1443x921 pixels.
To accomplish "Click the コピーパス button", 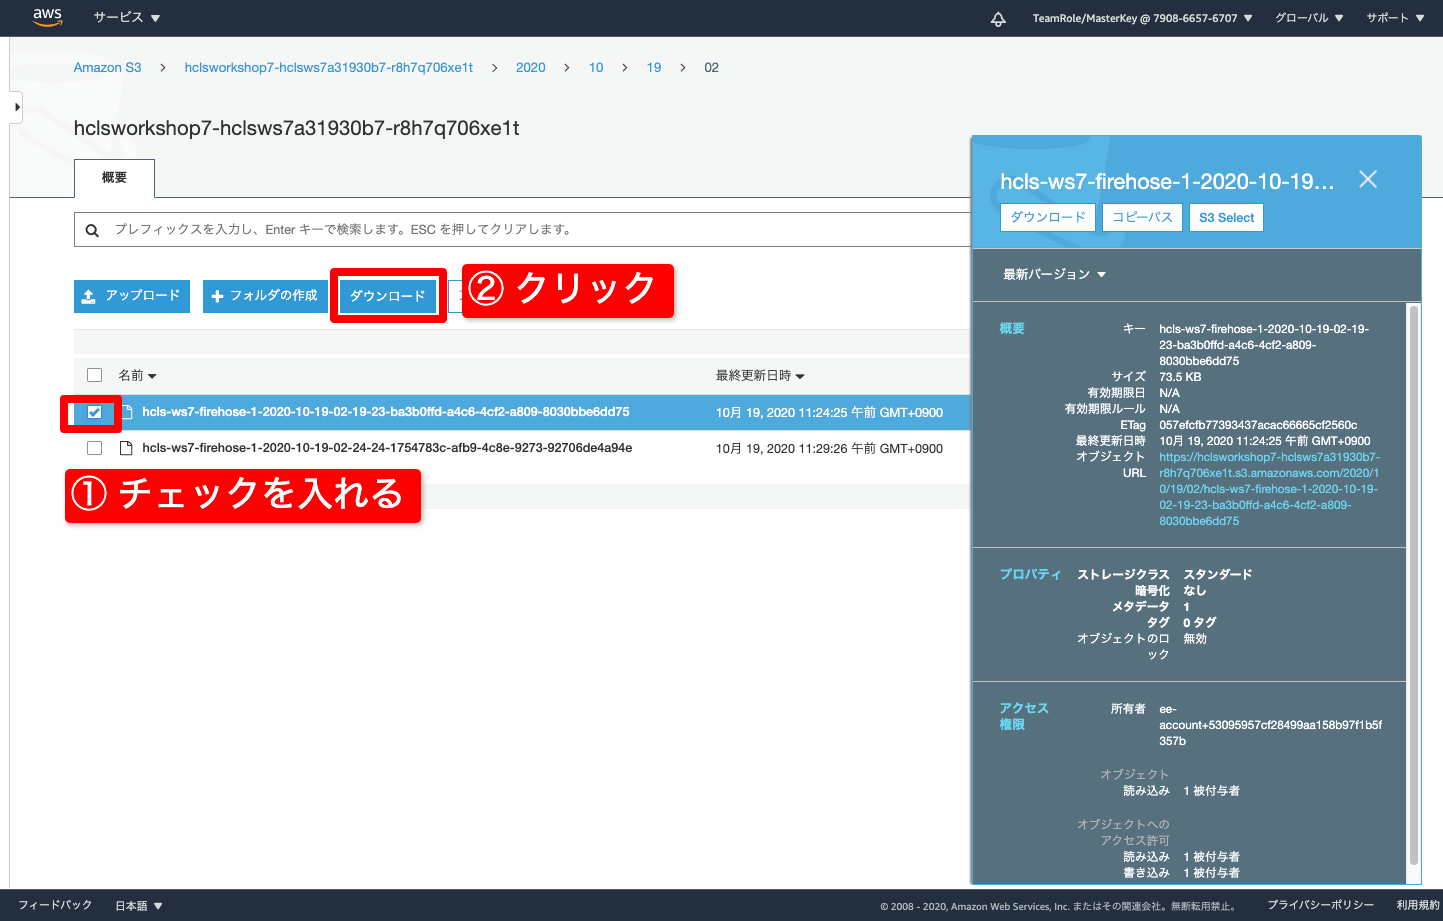I will point(1142,218).
